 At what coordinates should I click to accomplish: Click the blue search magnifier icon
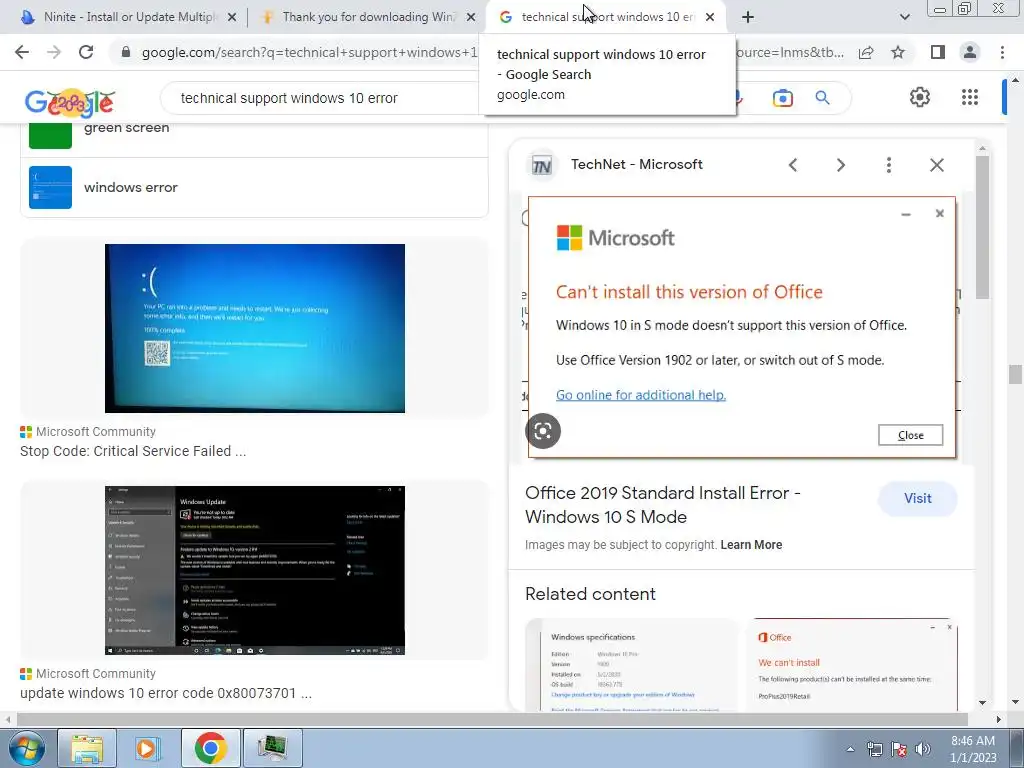click(x=822, y=98)
